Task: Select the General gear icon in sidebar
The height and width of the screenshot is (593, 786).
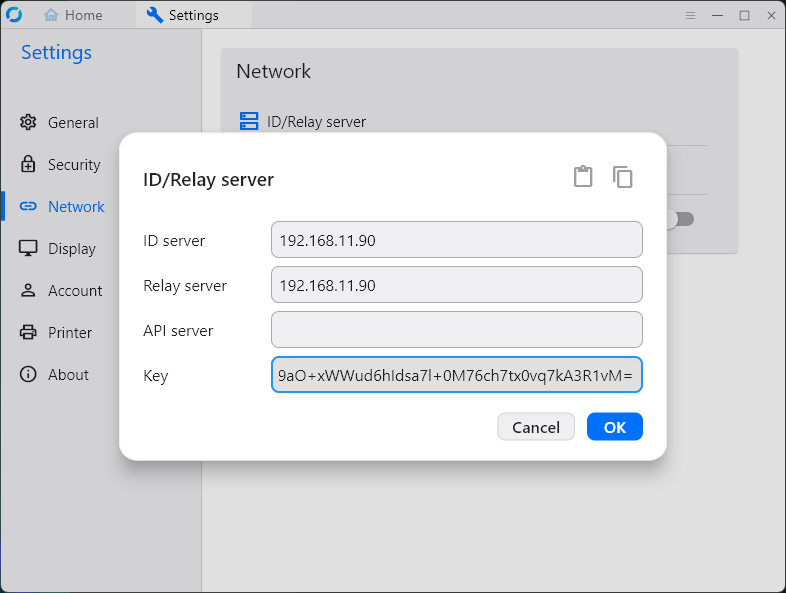Action: [x=28, y=123]
